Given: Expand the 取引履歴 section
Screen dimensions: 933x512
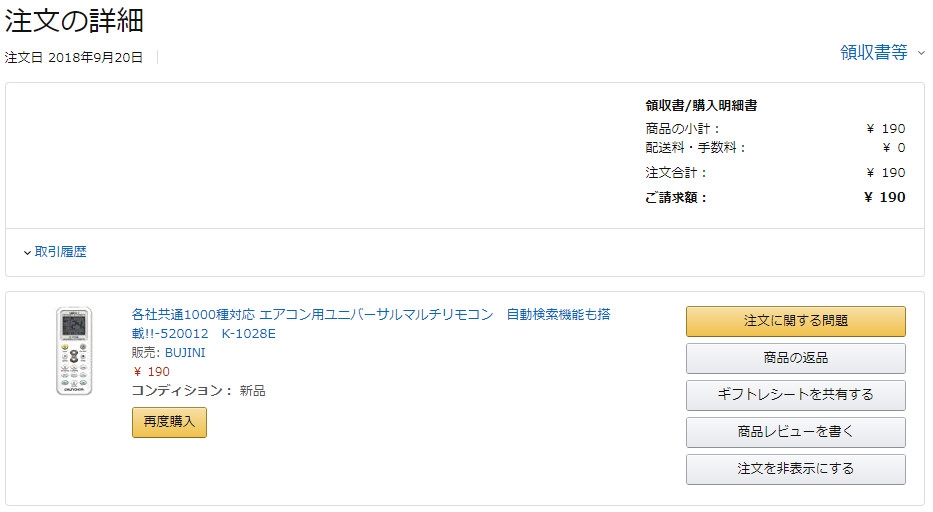Looking at the screenshot, I should (x=60, y=252).
